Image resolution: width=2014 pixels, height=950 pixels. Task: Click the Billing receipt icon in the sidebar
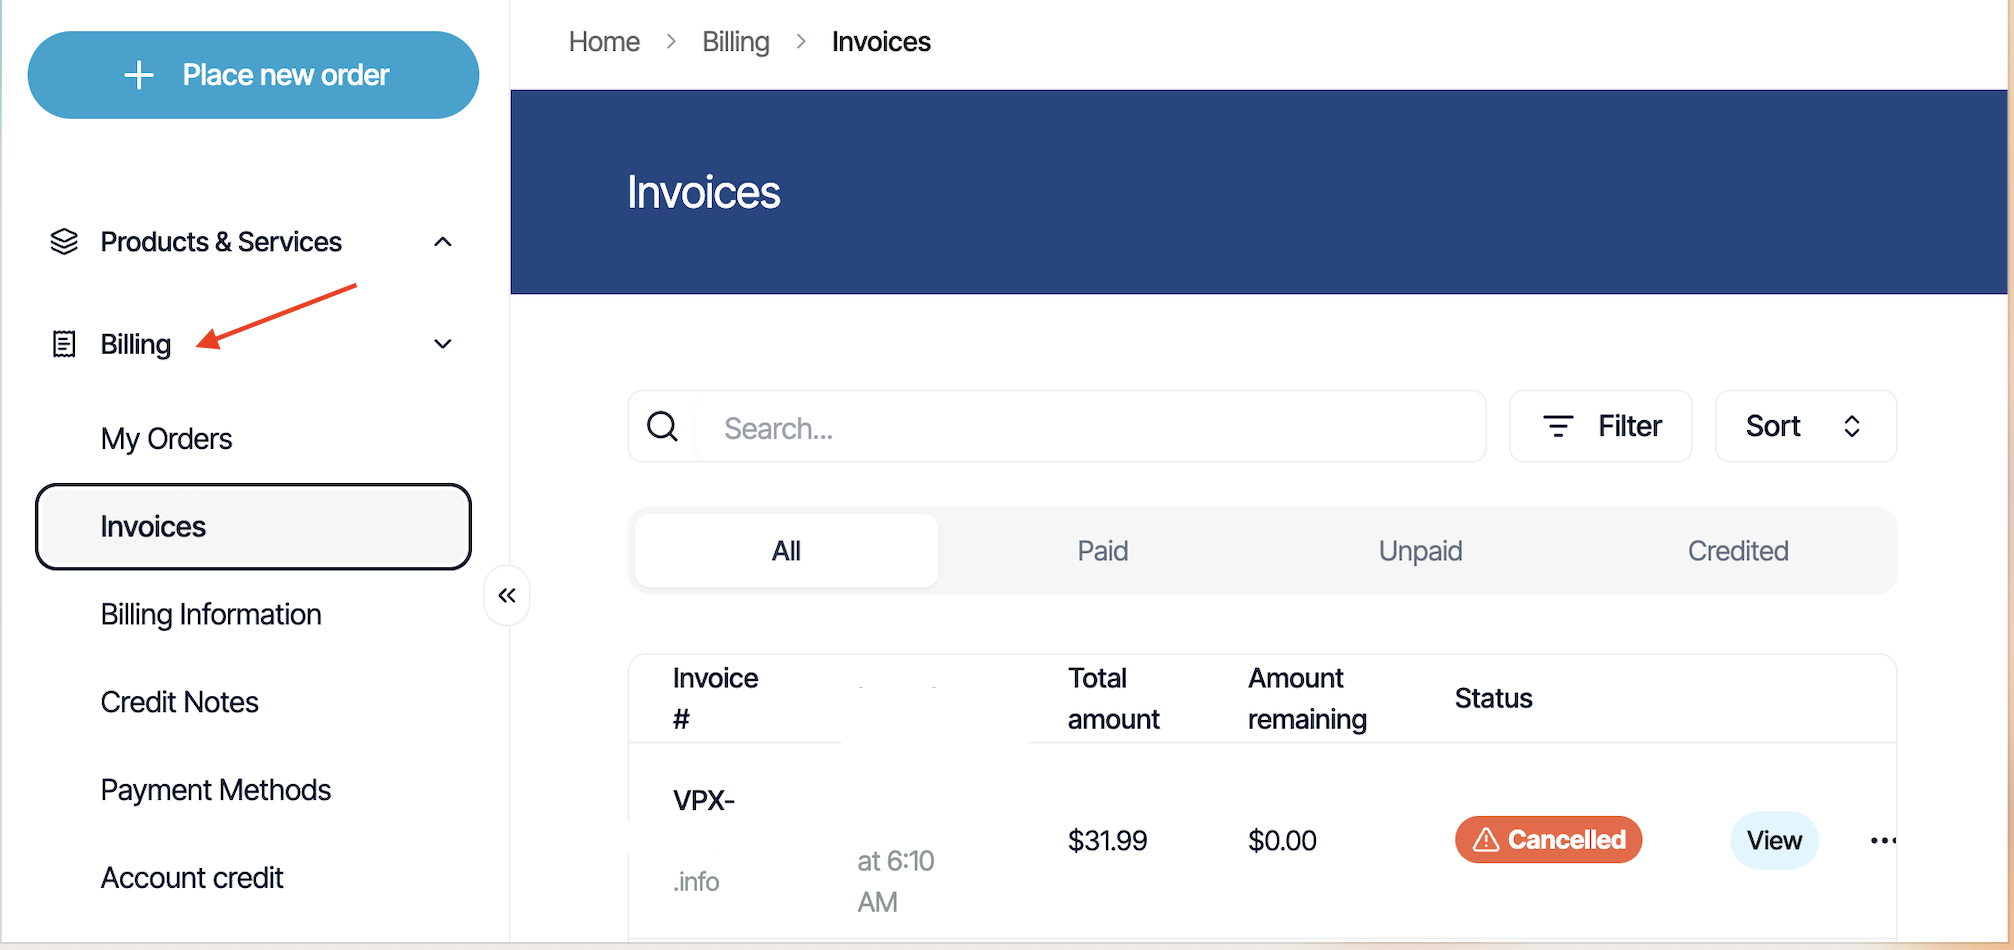point(64,344)
